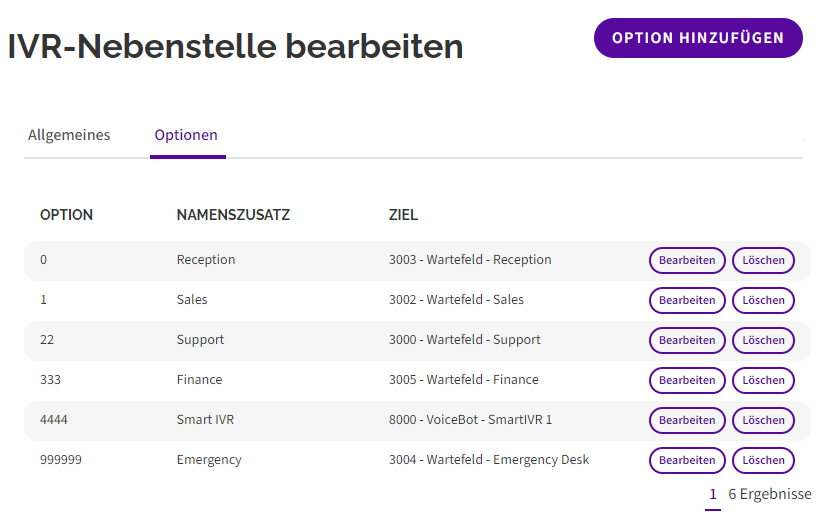The width and height of the screenshot is (820, 515).
Task: Click the Option hinzufügen button
Action: (698, 38)
